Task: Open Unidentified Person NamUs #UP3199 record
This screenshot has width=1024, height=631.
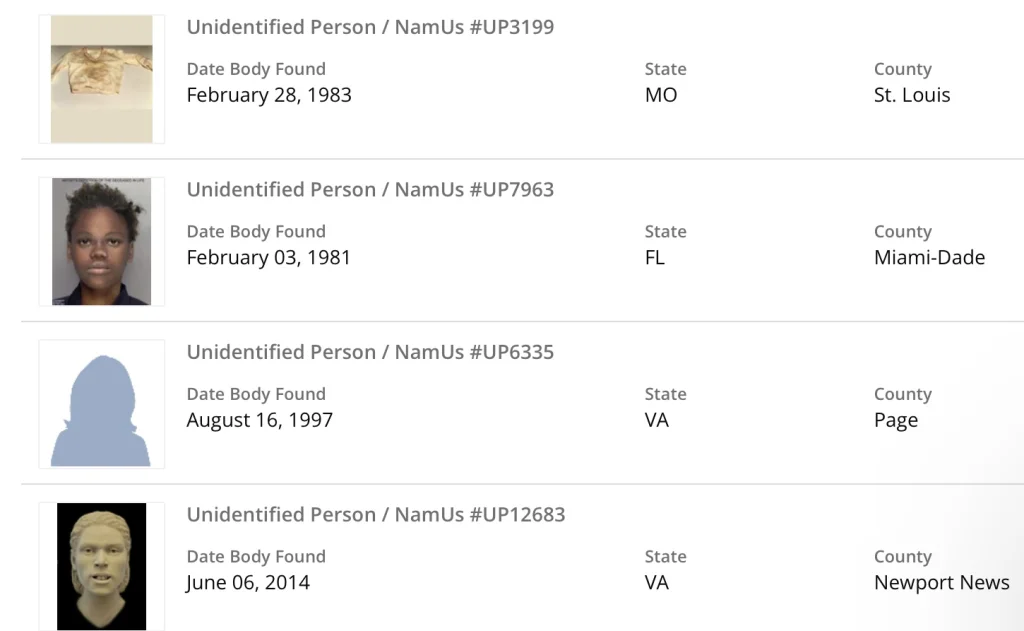Action: point(370,27)
